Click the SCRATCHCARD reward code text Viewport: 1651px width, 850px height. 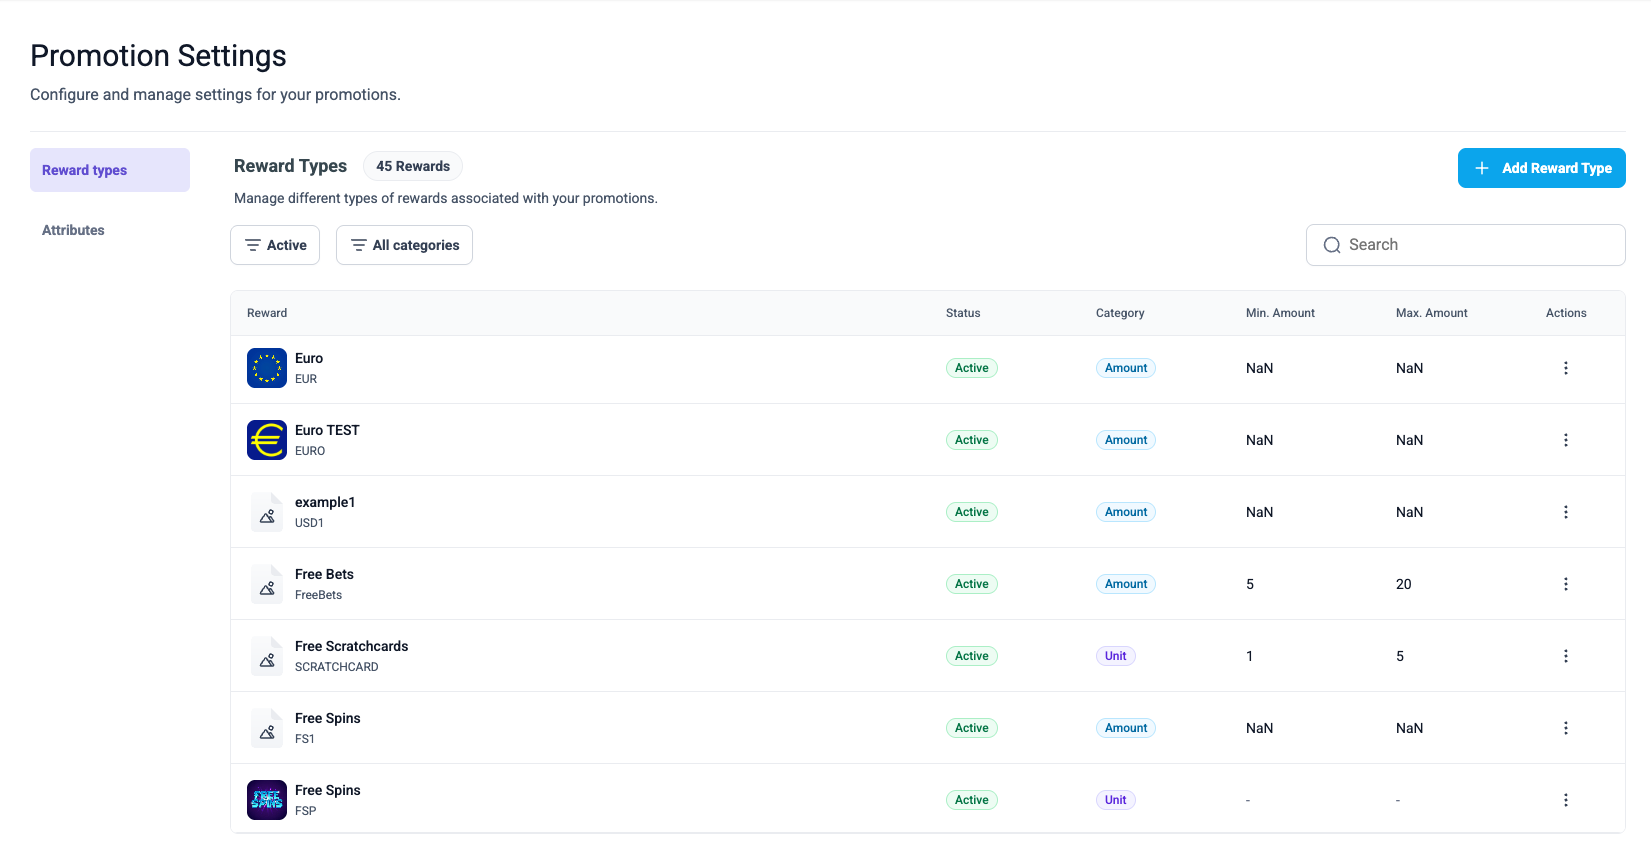point(337,667)
